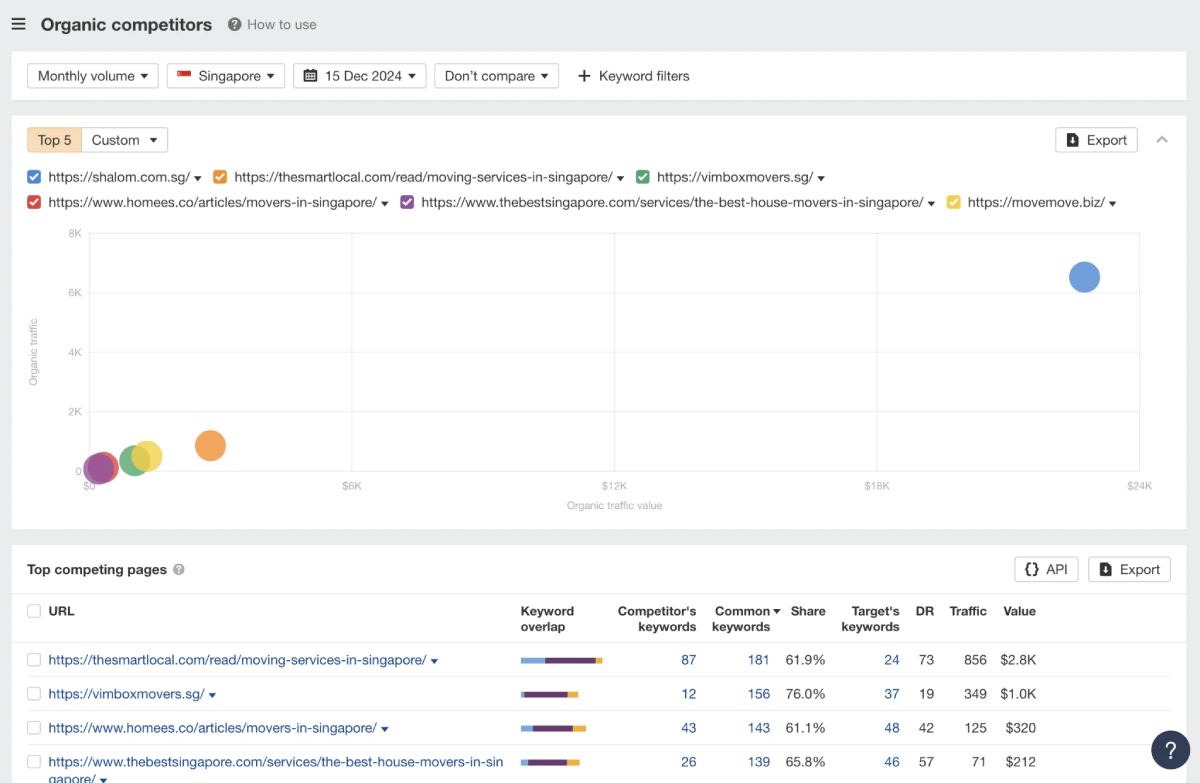
Task: Expand the Don't compare dropdown
Action: [496, 76]
